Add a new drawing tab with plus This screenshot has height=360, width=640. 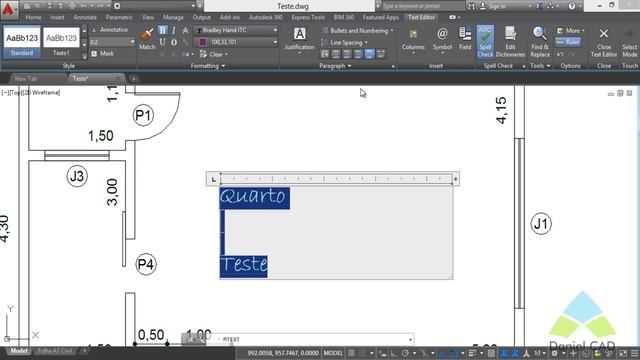click(133, 79)
